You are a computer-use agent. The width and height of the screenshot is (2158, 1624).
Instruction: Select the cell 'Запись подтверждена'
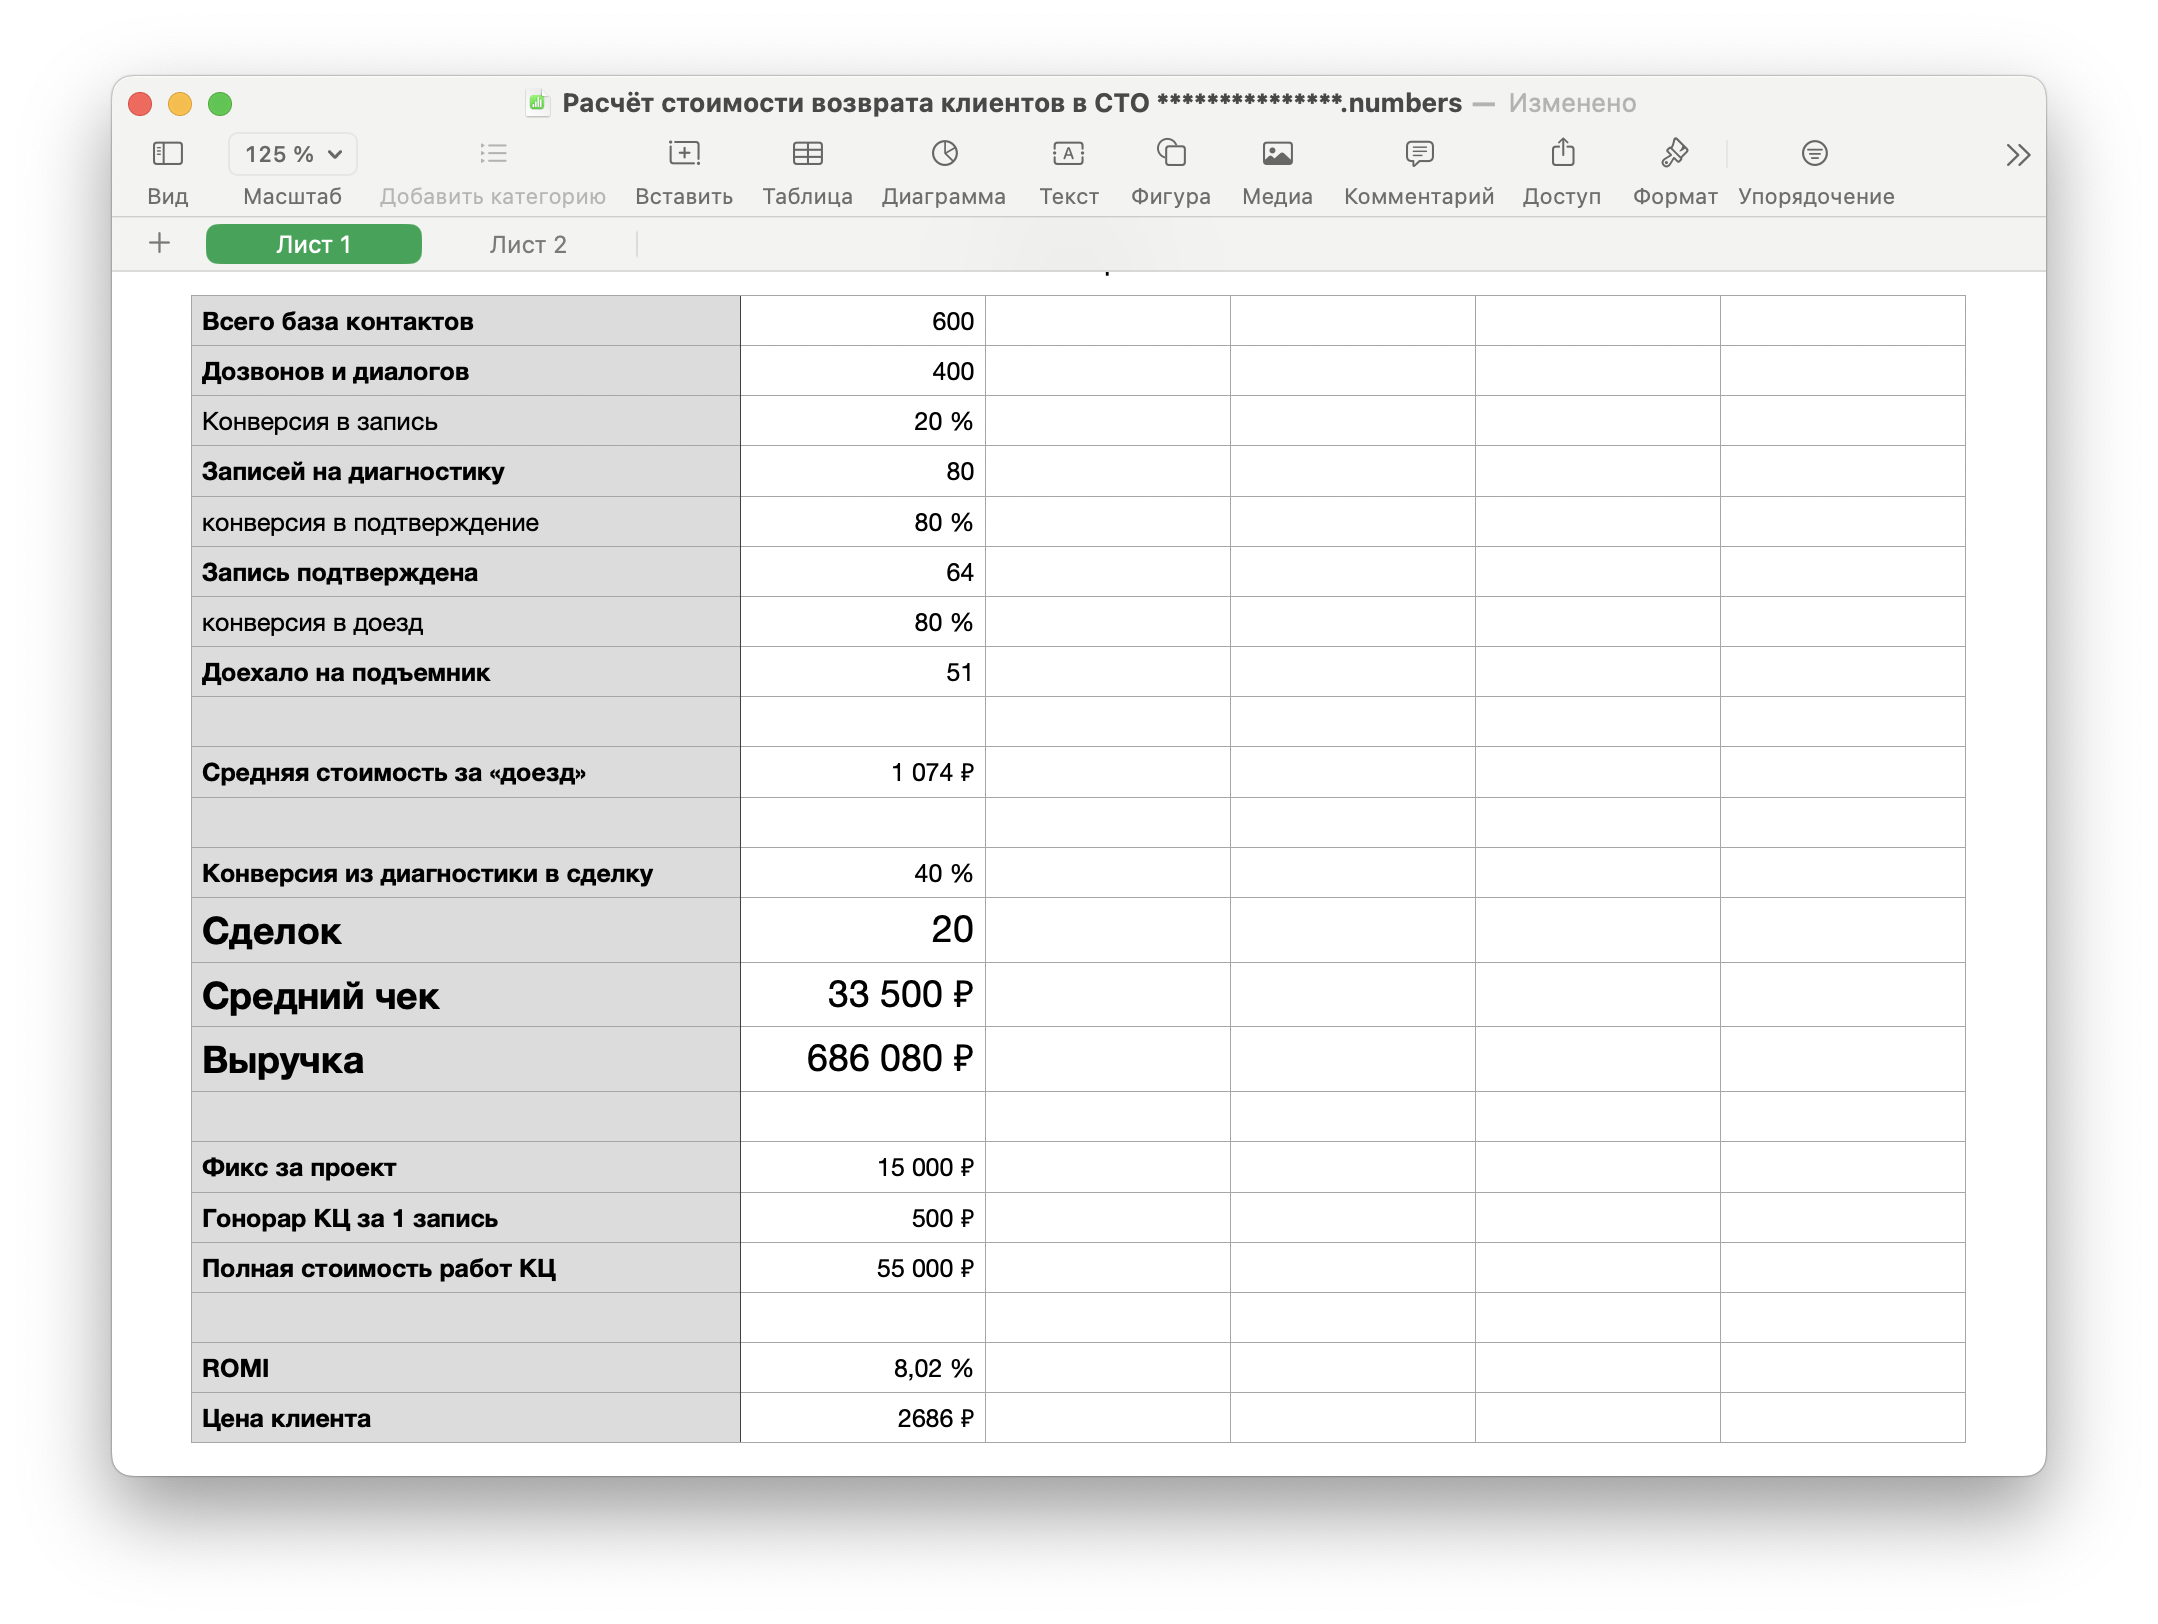[x=466, y=572]
